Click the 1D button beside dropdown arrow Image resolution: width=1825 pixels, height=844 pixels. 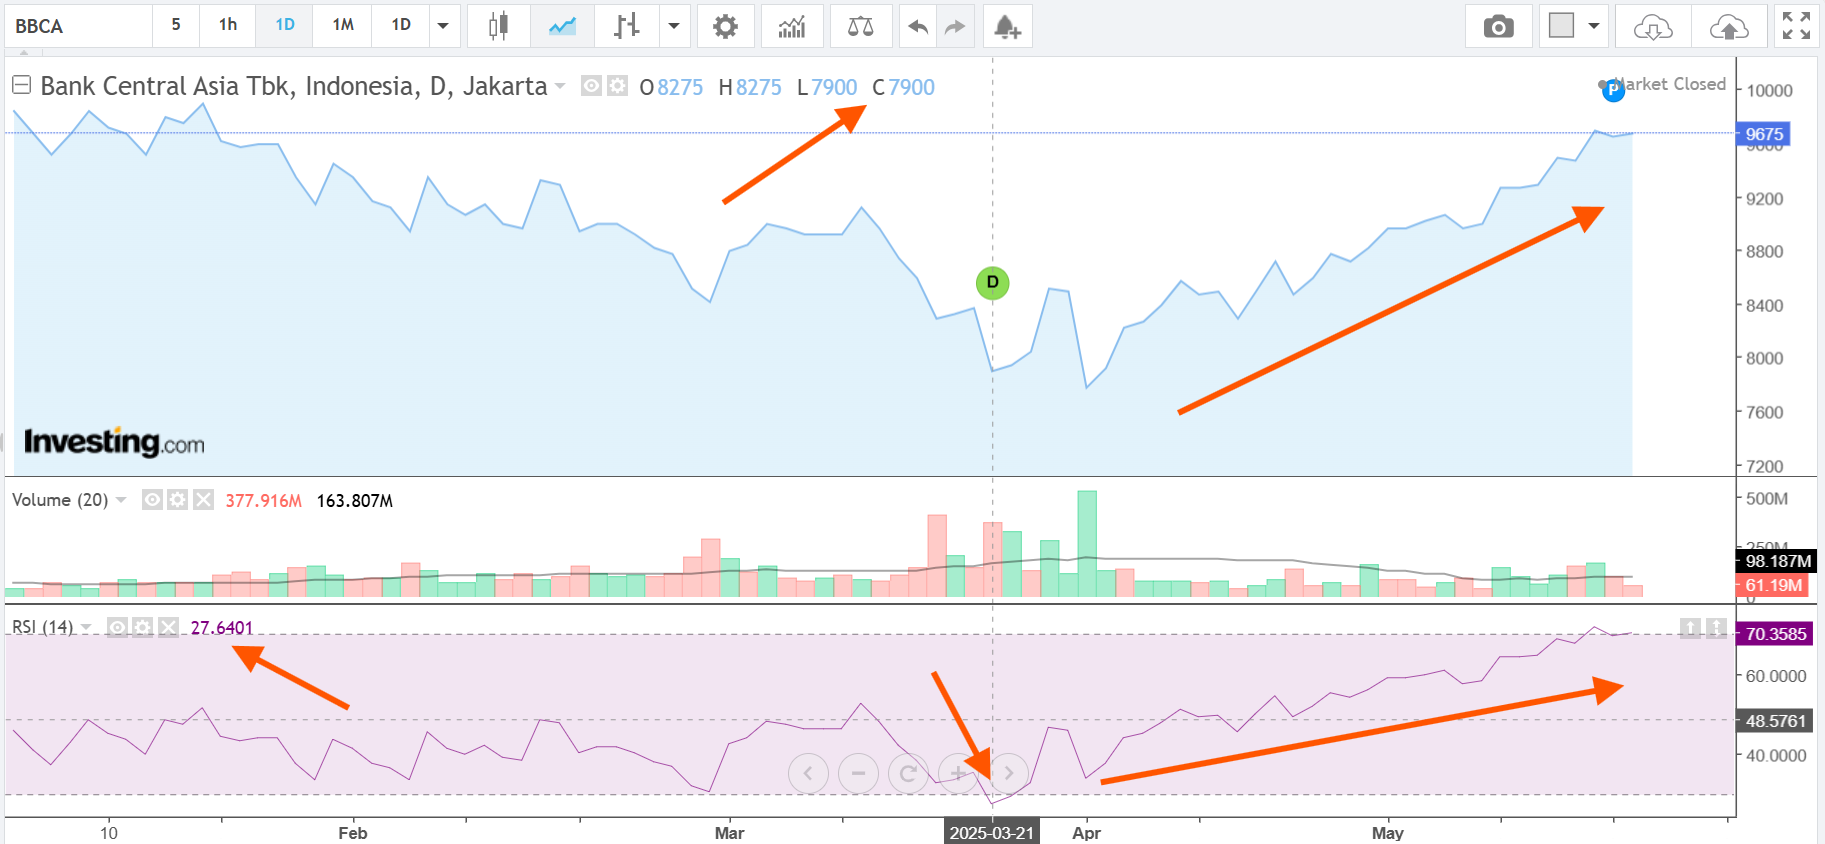[401, 25]
